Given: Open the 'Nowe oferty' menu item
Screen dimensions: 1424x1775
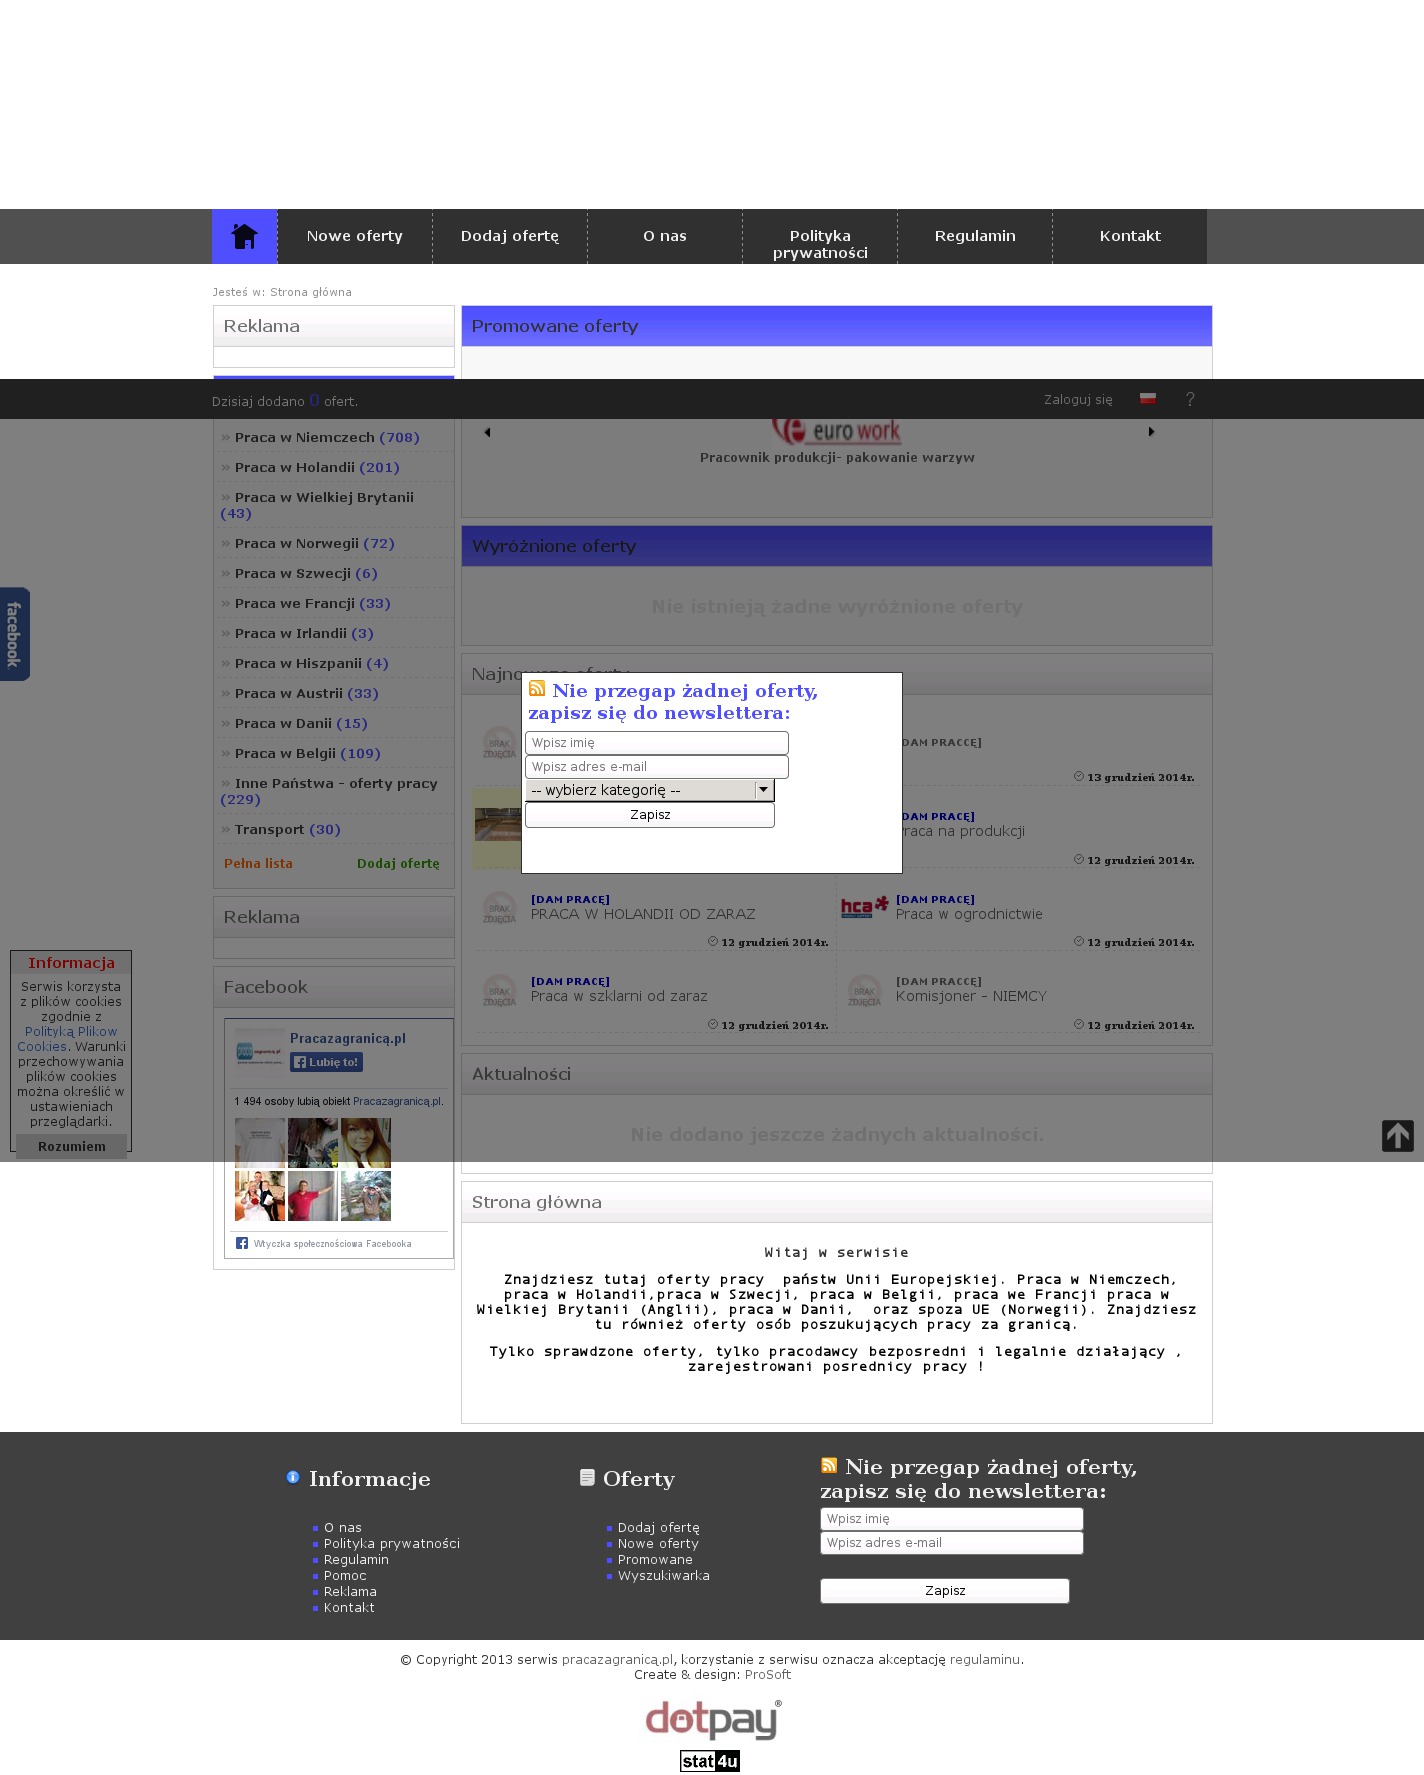Looking at the screenshot, I should point(354,236).
